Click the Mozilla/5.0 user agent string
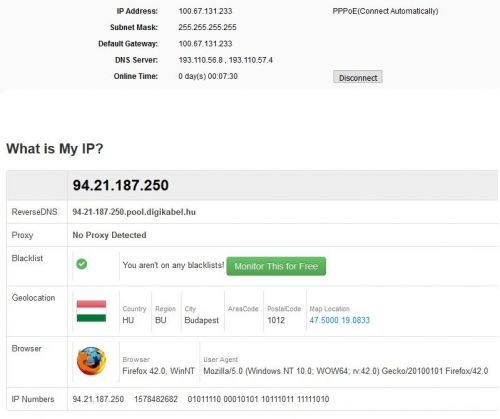Viewport: 500px width, 419px height. [346, 371]
